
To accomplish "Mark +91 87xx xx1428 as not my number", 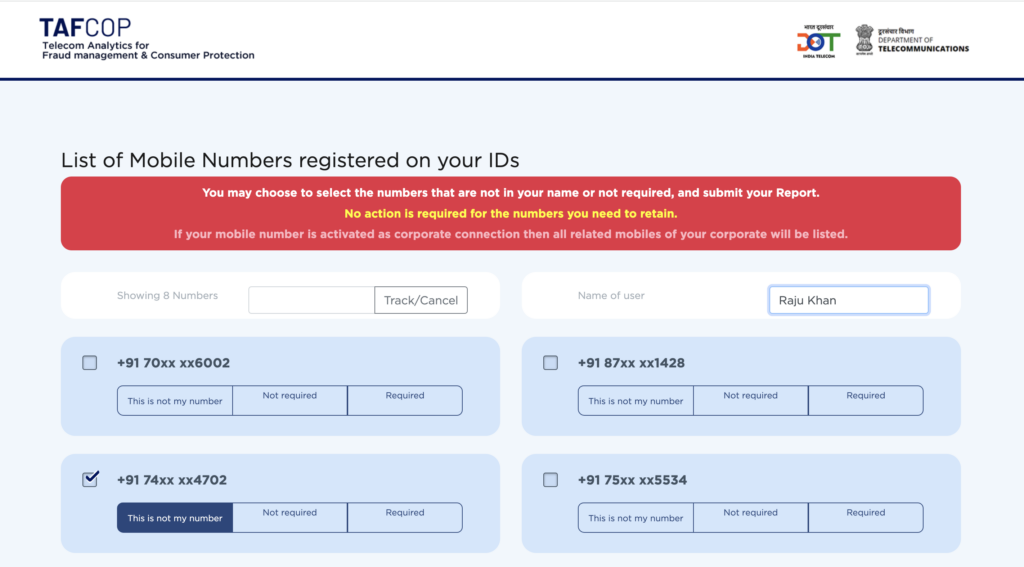I will [x=635, y=400].
